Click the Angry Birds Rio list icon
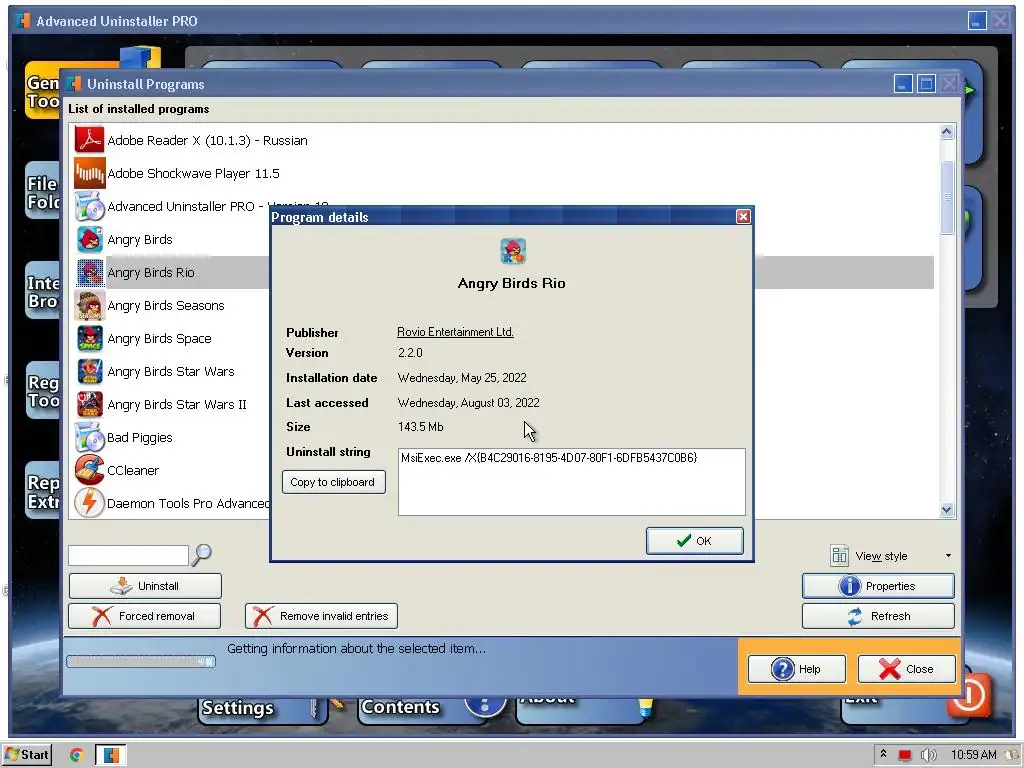Viewport: 1024px width, 768px height. (89, 272)
